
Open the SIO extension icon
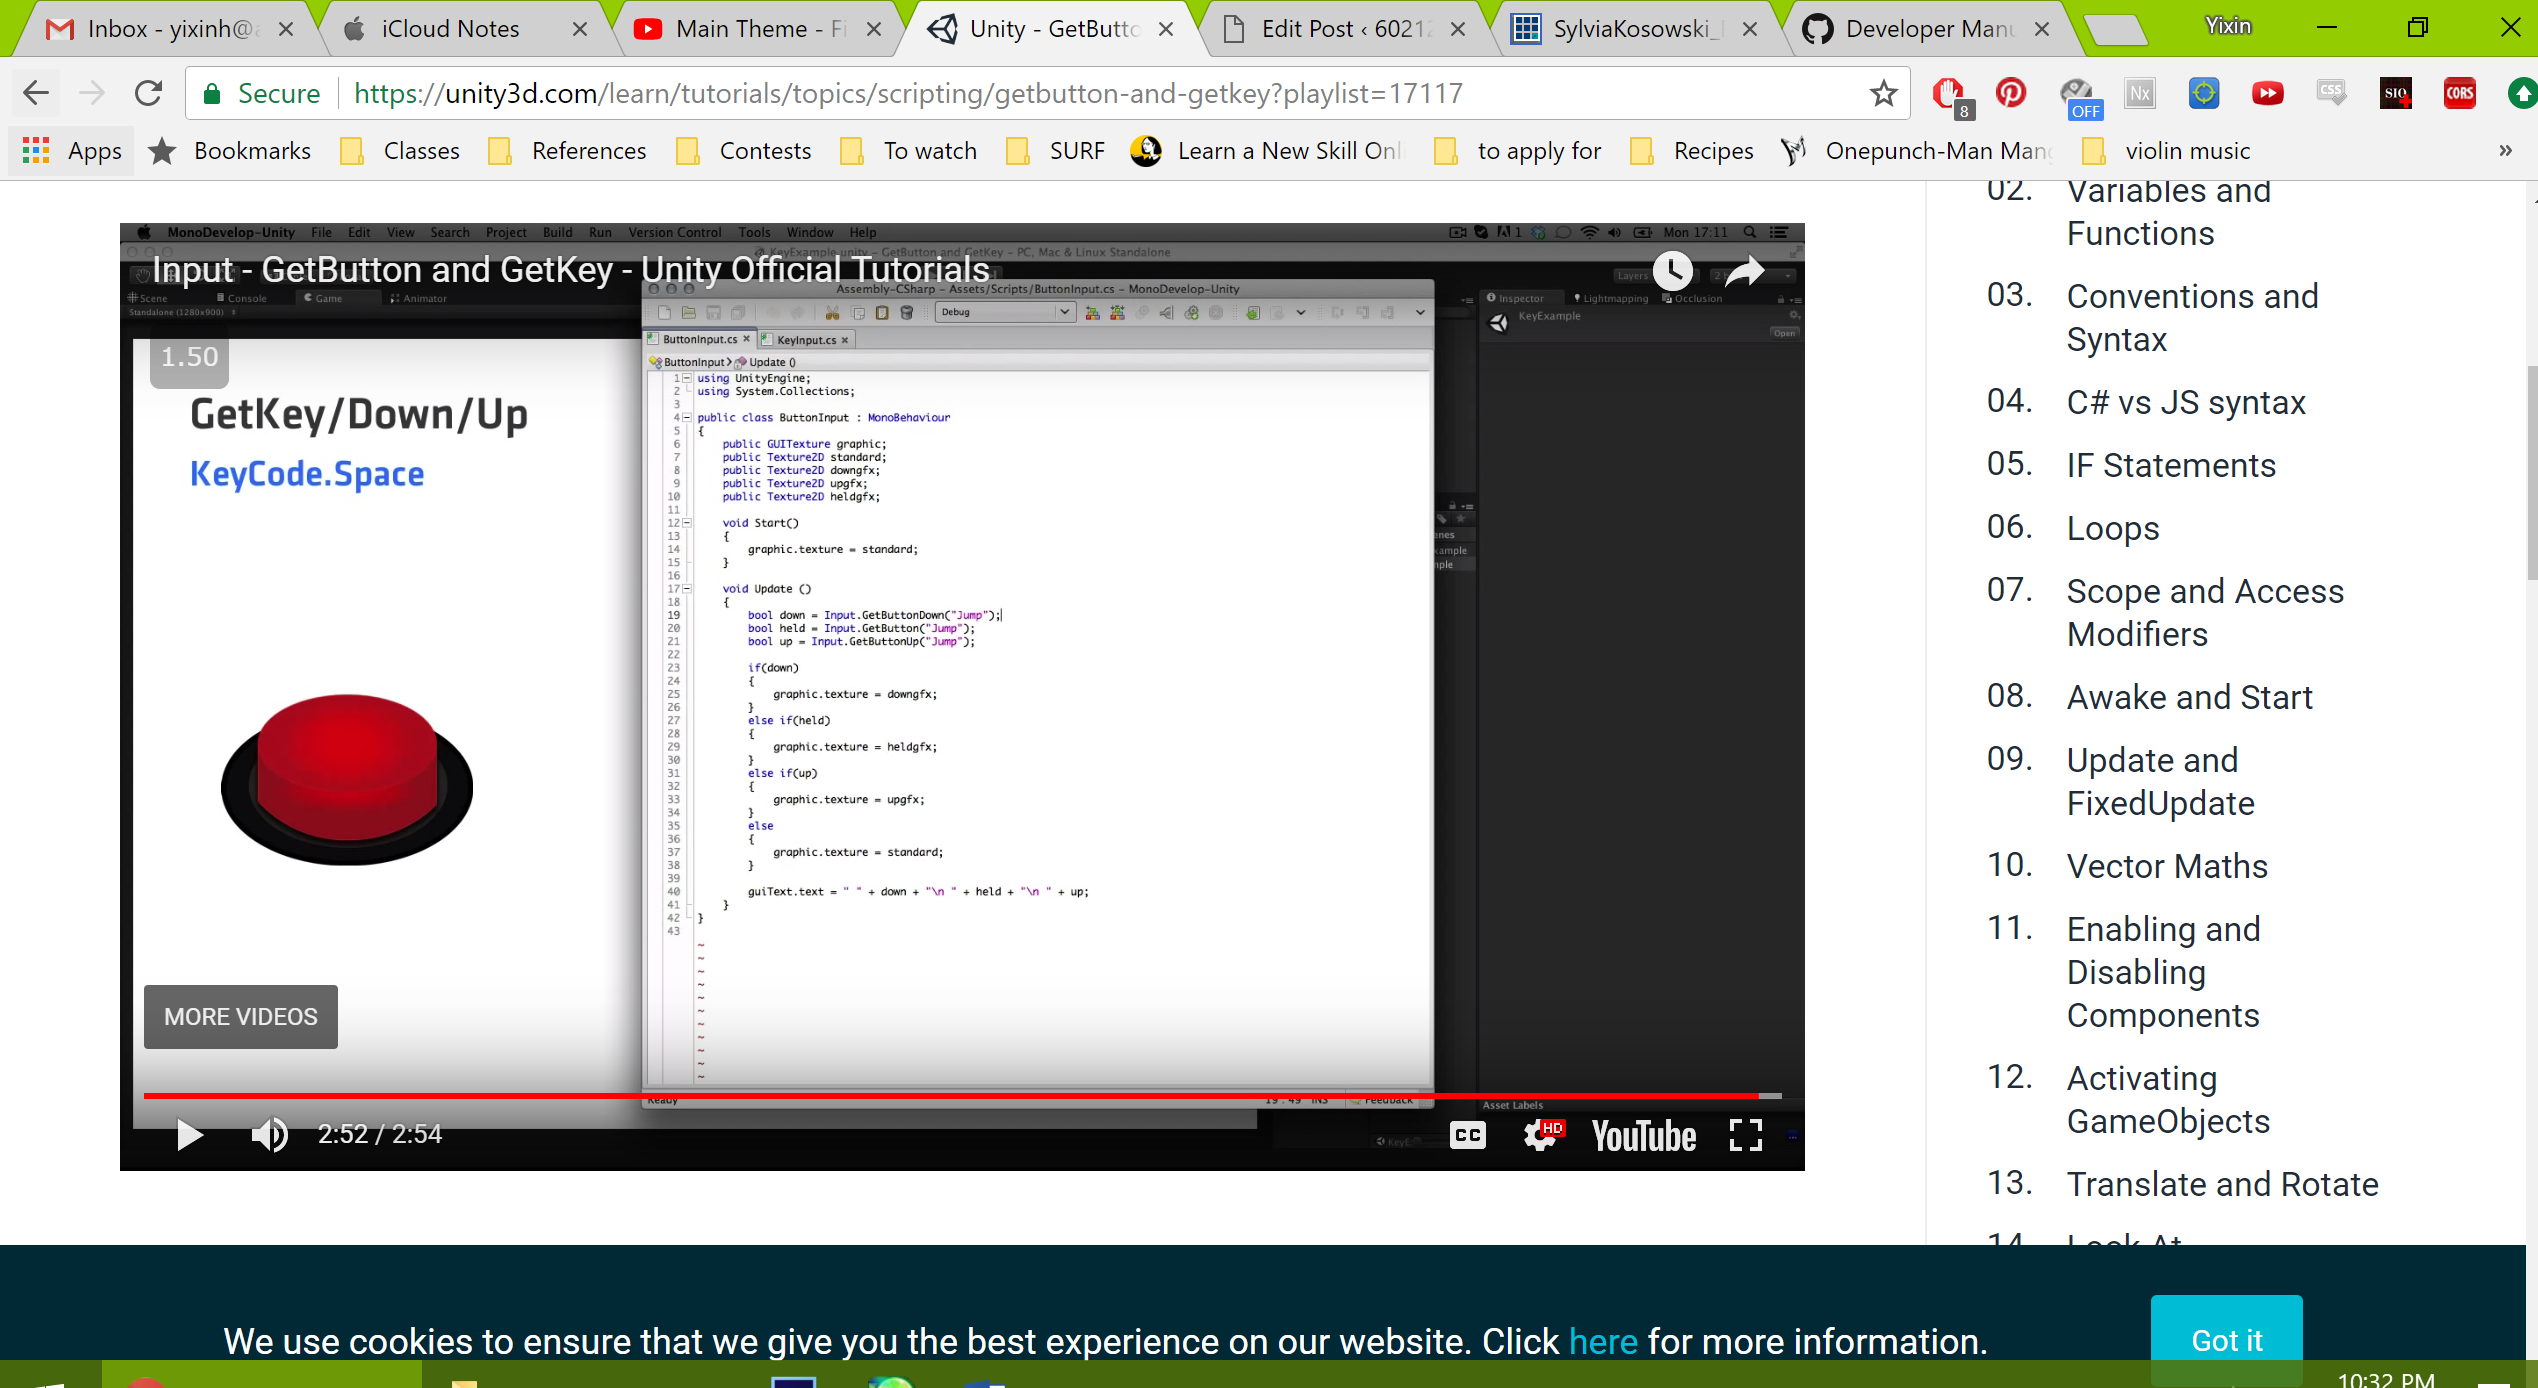pyautogui.click(x=2396, y=94)
